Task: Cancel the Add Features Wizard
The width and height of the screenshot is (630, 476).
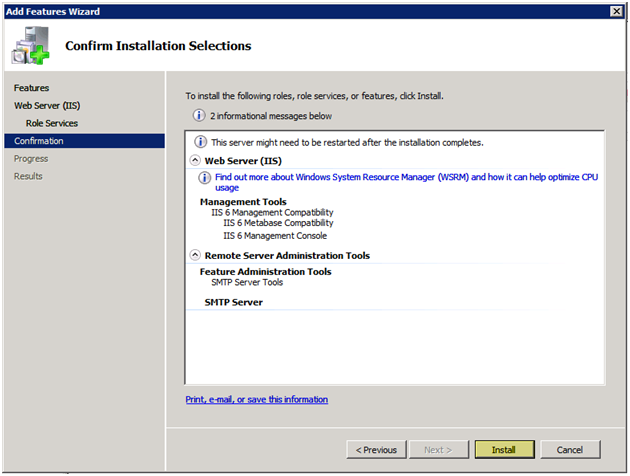Action: (570, 449)
